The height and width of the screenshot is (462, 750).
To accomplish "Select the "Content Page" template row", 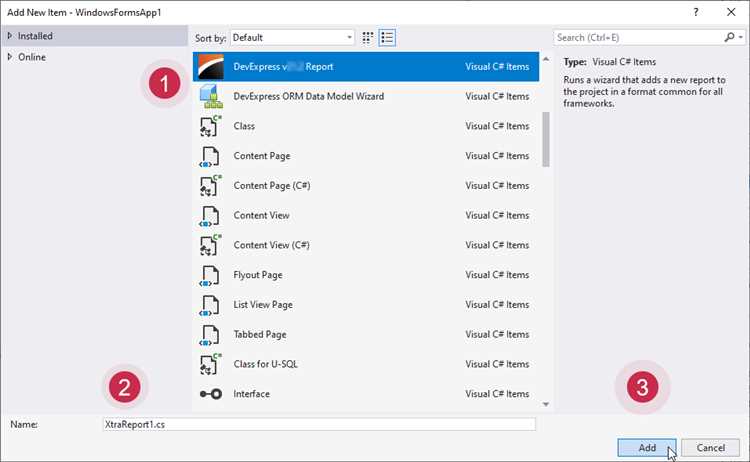I will (x=366, y=156).
